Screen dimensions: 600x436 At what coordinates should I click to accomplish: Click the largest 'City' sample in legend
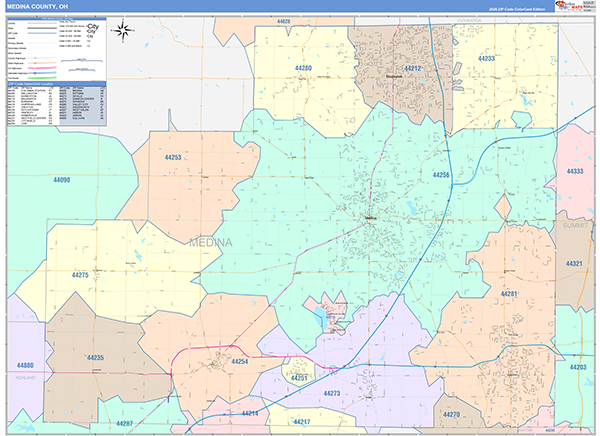tap(93, 26)
